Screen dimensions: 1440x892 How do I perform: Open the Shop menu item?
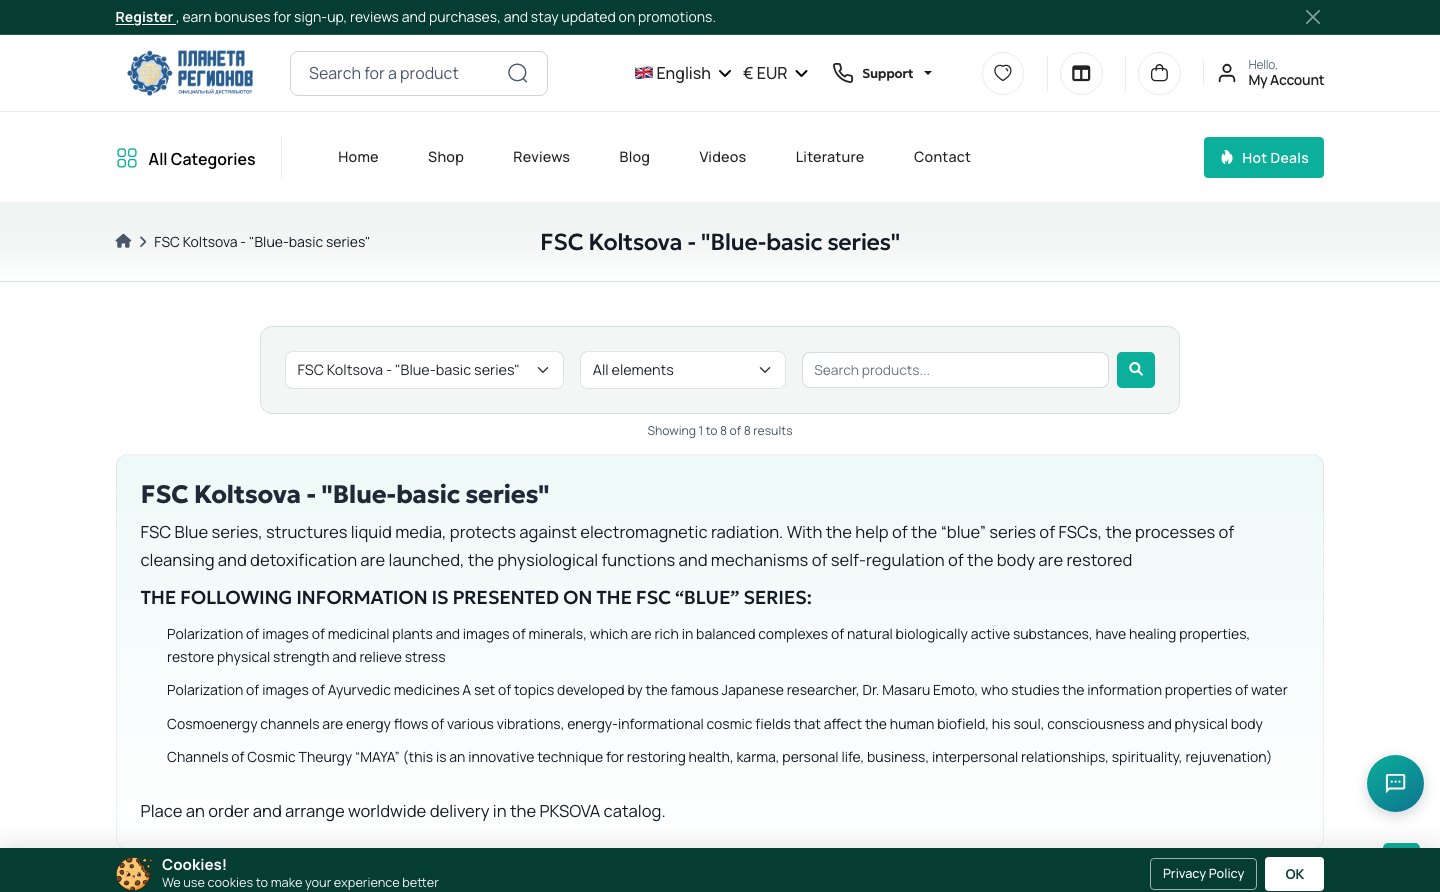click(446, 157)
